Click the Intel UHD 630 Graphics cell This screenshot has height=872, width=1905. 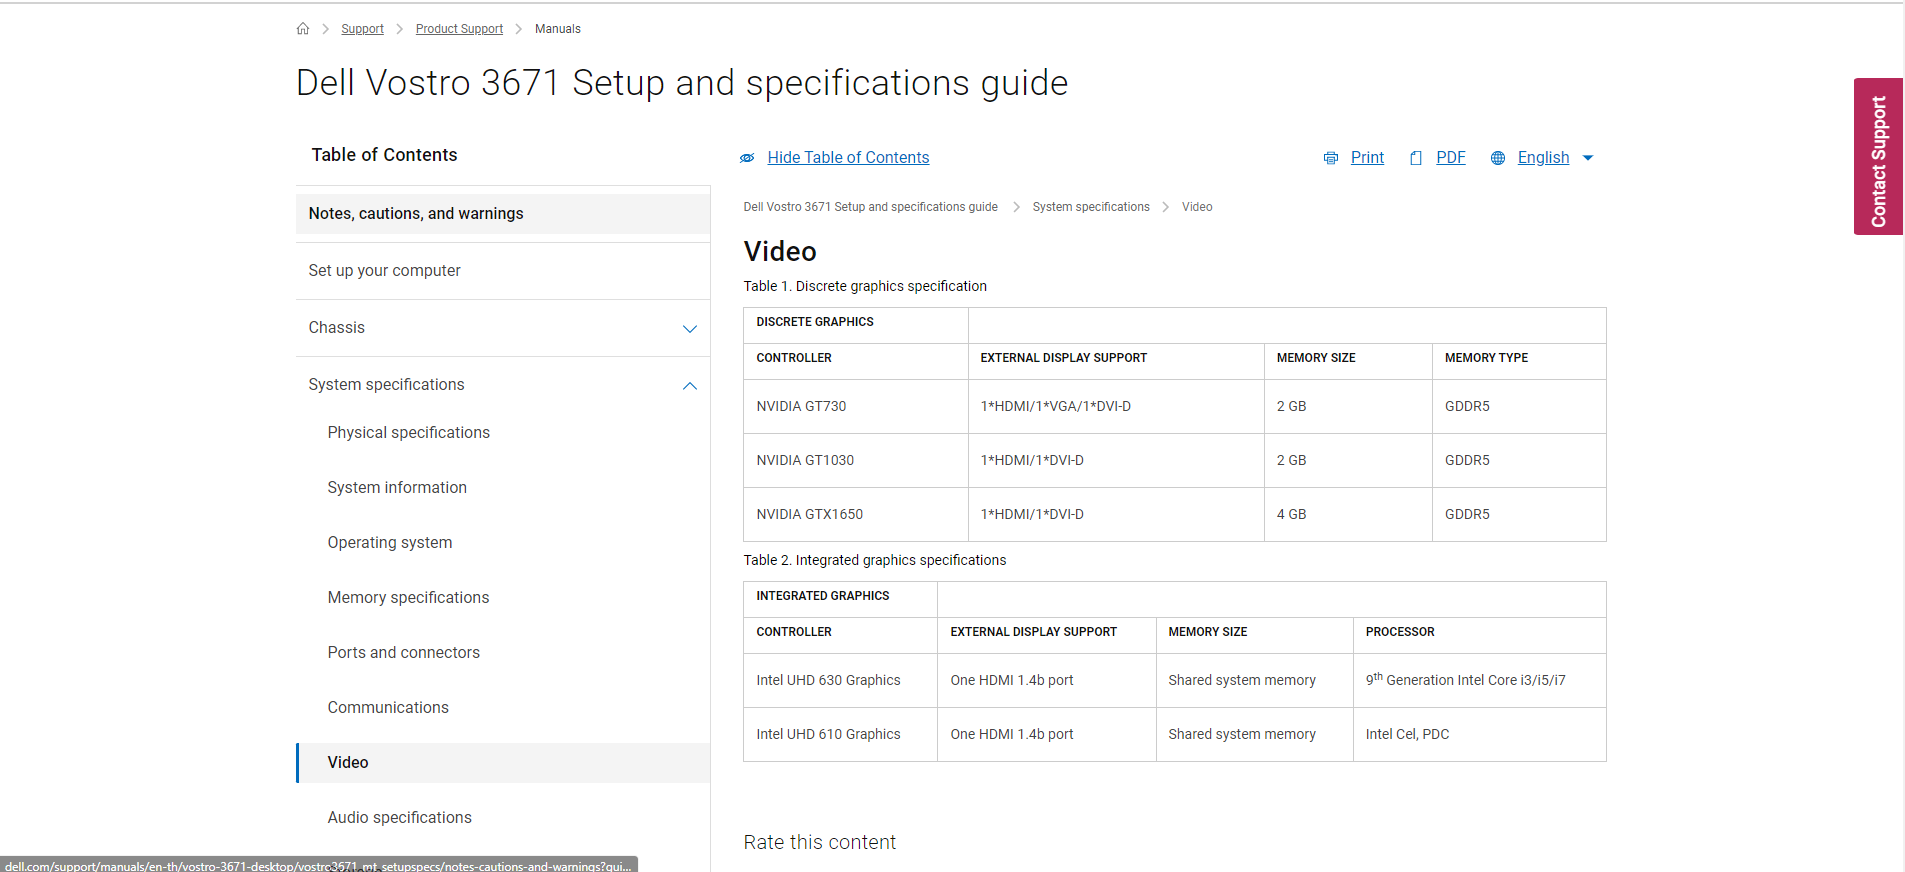pyautogui.click(x=840, y=681)
